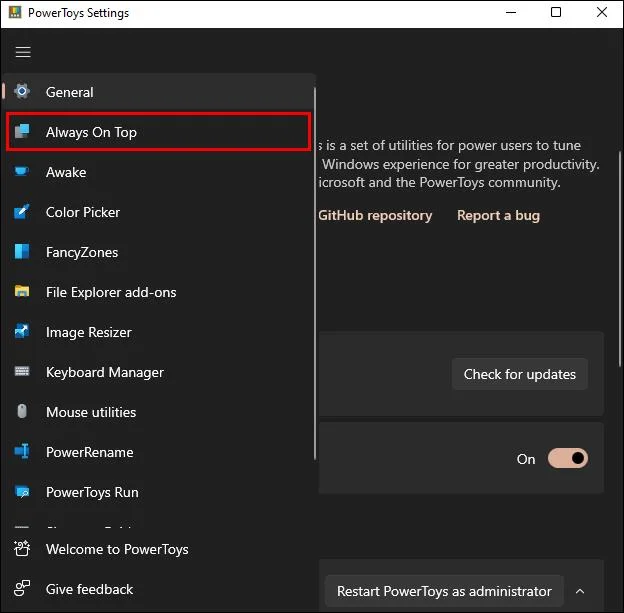Viewport: 624px width, 613px height.
Task: Click the Always On Top window icon
Action: click(22, 131)
